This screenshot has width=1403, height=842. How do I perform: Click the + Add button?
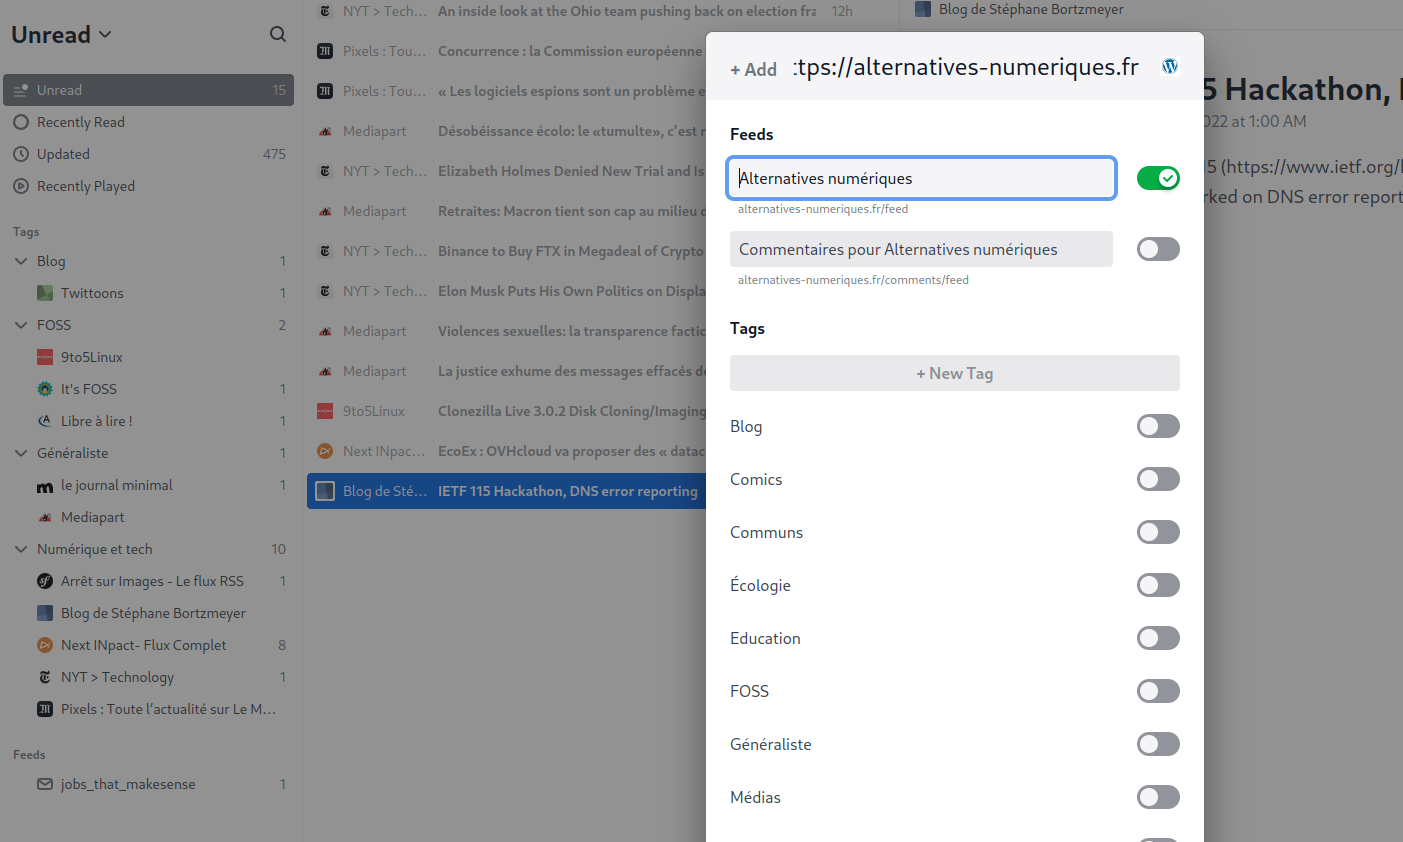pos(753,69)
